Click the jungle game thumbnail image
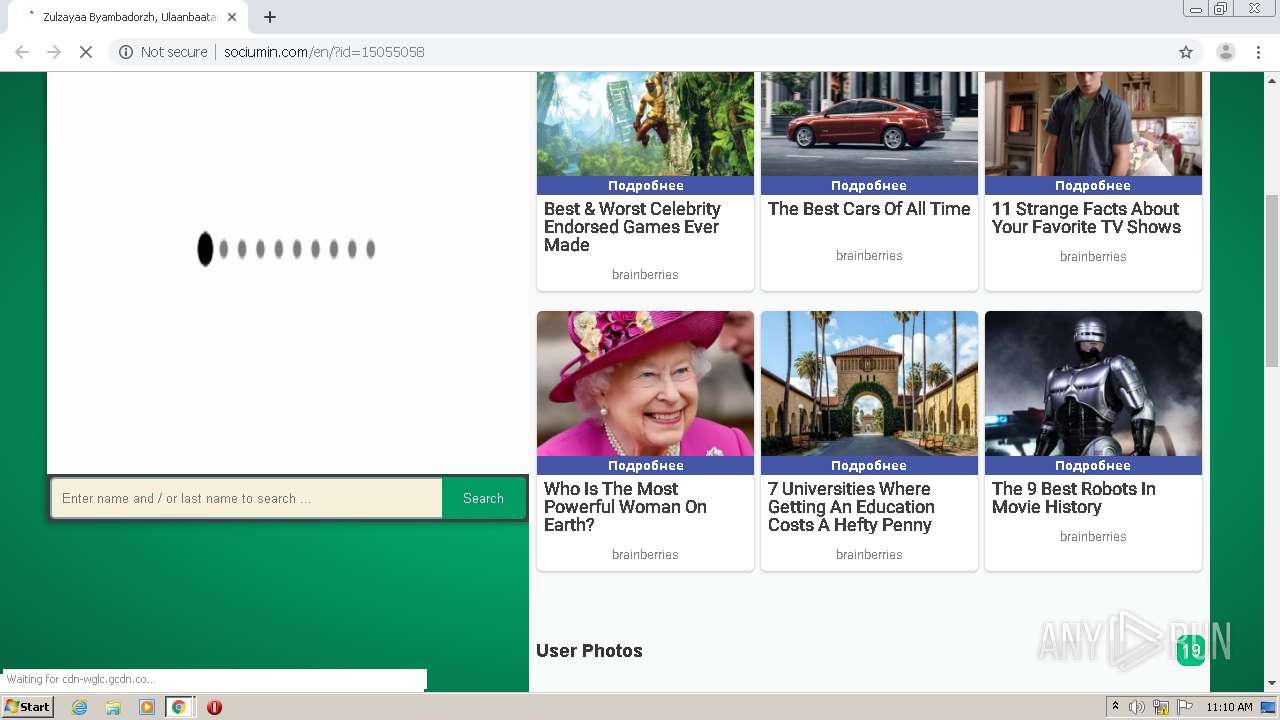This screenshot has height=720, width=1280. (x=645, y=124)
